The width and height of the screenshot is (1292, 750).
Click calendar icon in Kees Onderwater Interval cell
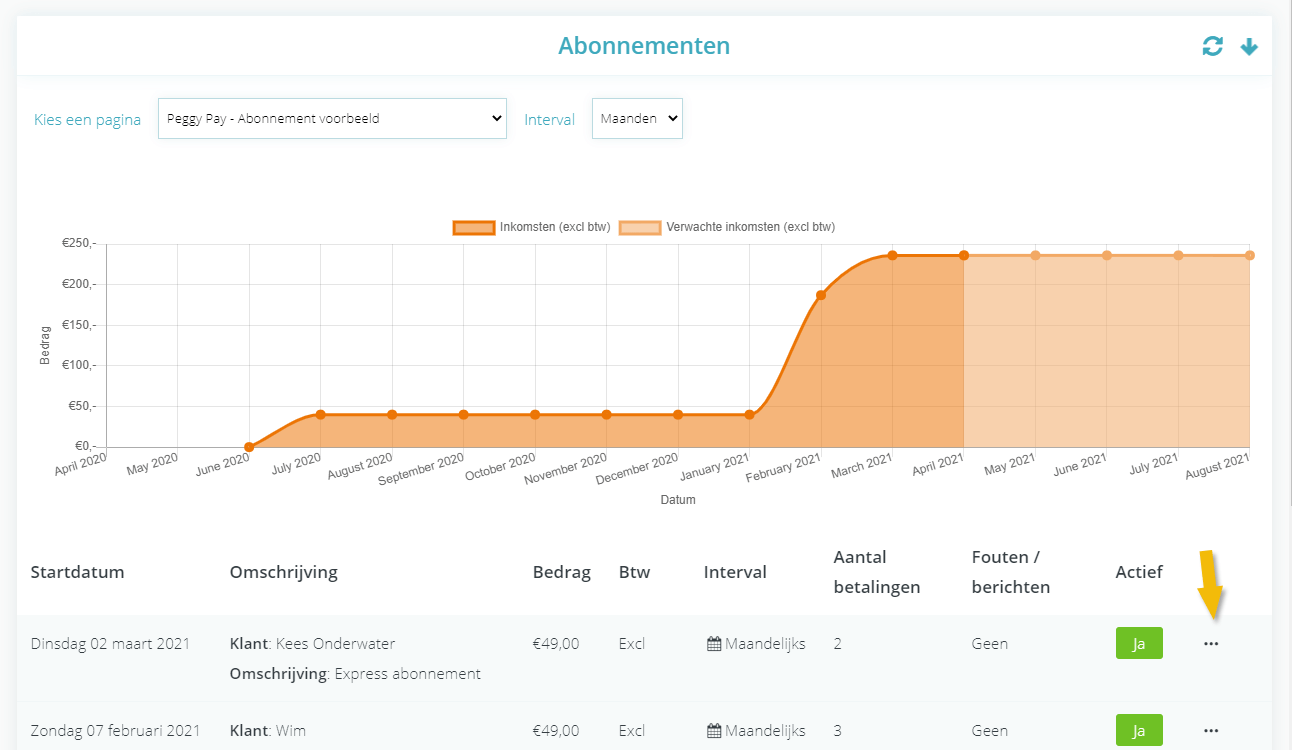coord(714,644)
